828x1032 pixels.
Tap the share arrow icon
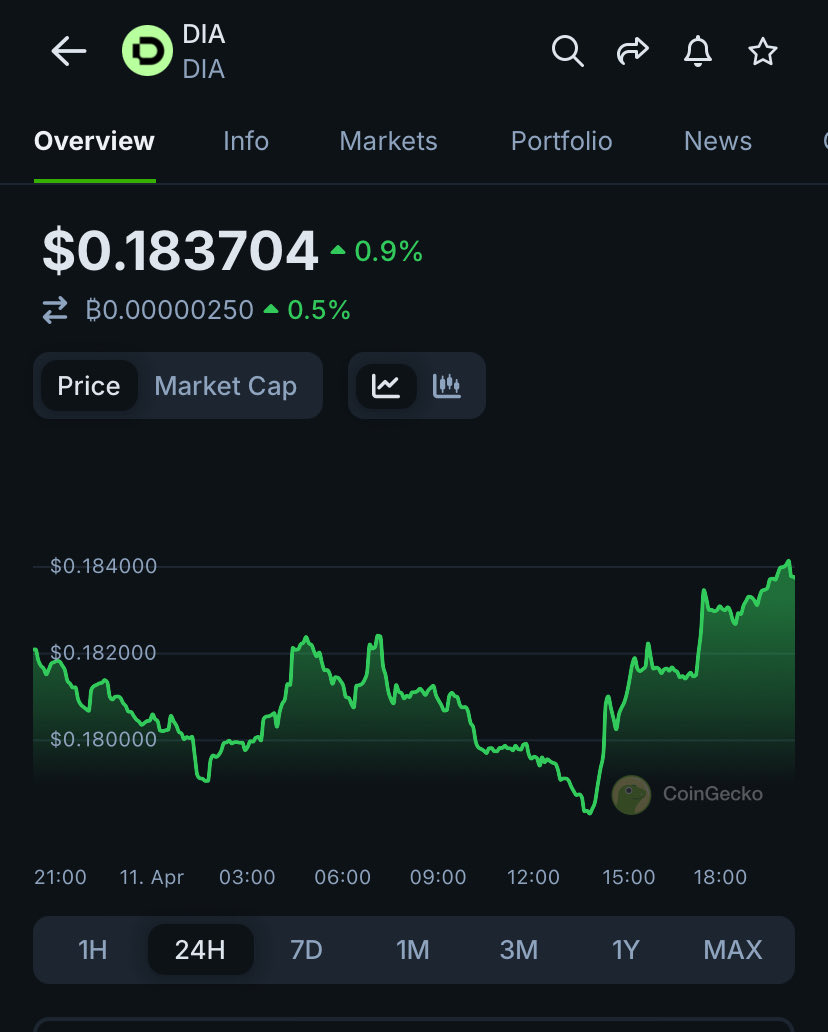[x=632, y=51]
